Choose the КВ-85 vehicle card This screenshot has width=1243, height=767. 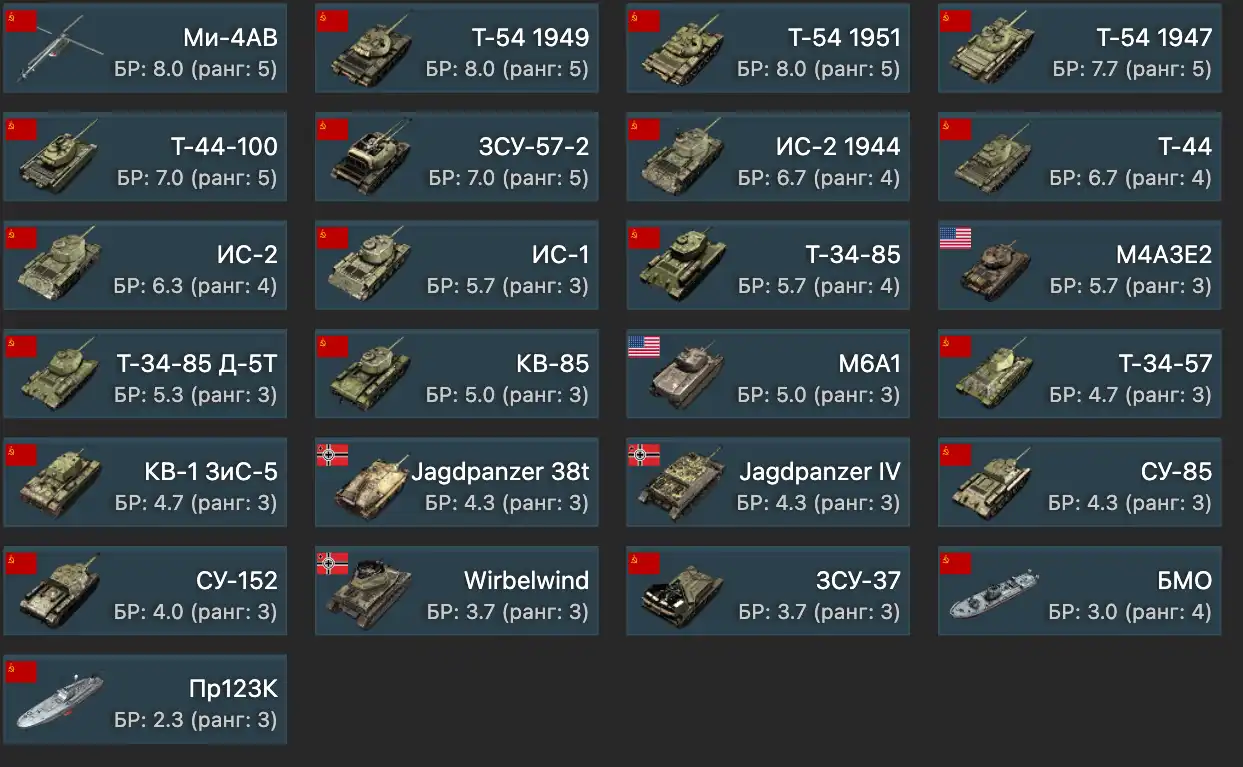pyautogui.click(x=456, y=374)
